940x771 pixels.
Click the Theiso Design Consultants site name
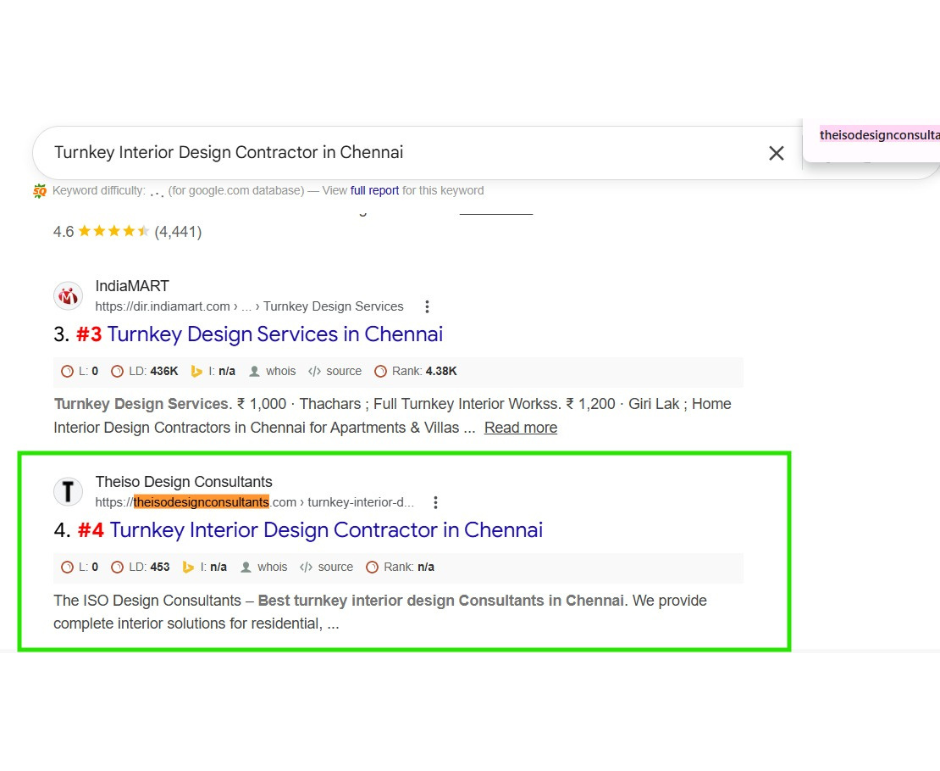tap(183, 482)
